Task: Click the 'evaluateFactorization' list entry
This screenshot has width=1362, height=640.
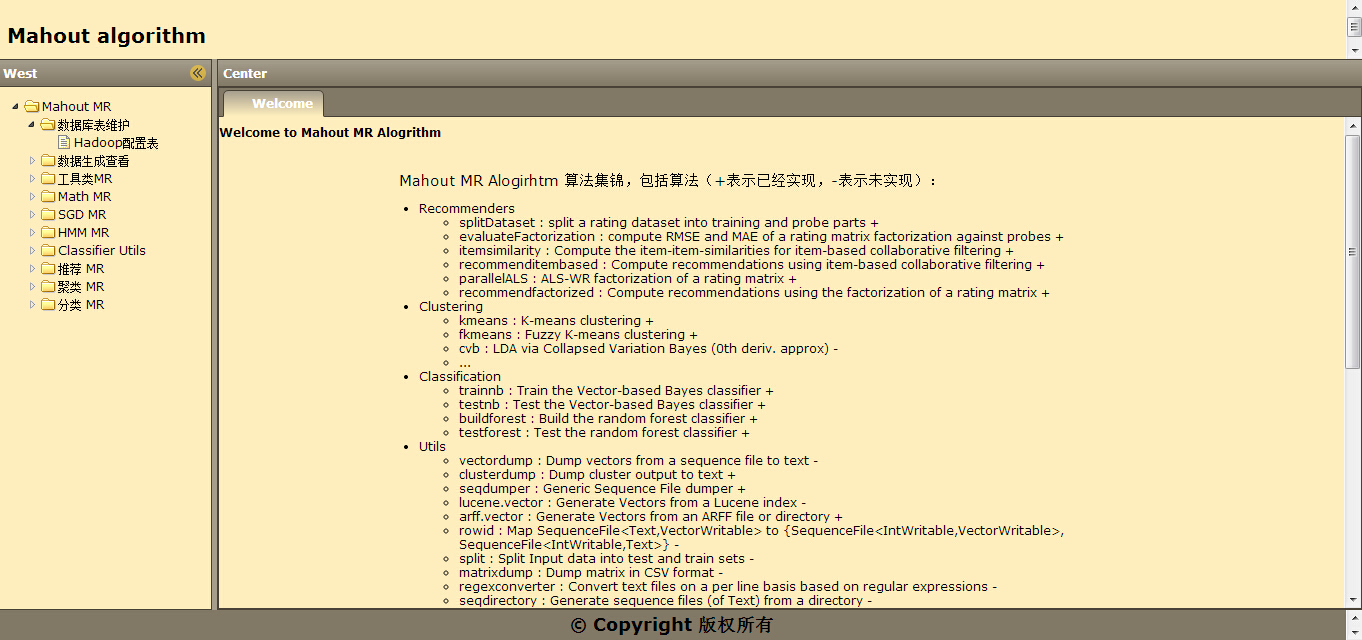Action: pyautogui.click(x=761, y=237)
